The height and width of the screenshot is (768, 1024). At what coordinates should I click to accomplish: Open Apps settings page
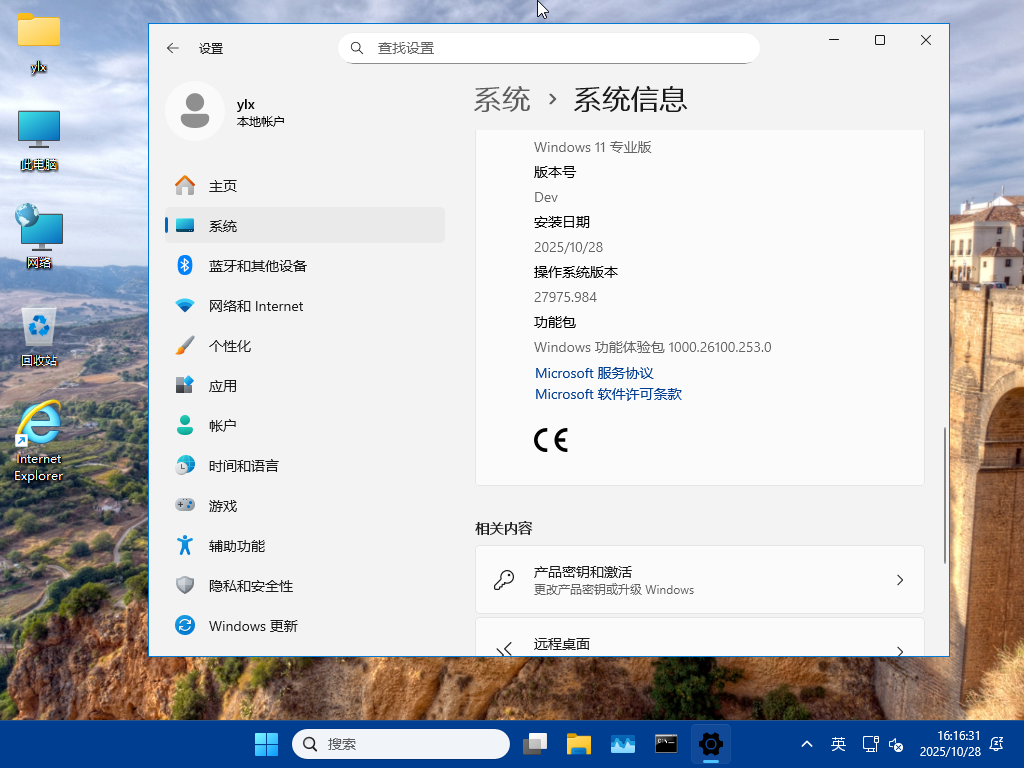click(222, 386)
